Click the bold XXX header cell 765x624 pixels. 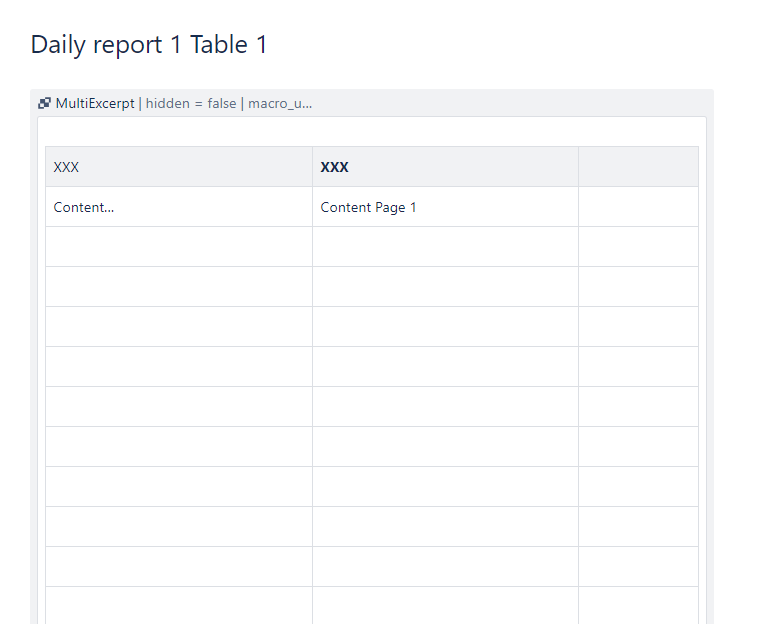(x=445, y=167)
